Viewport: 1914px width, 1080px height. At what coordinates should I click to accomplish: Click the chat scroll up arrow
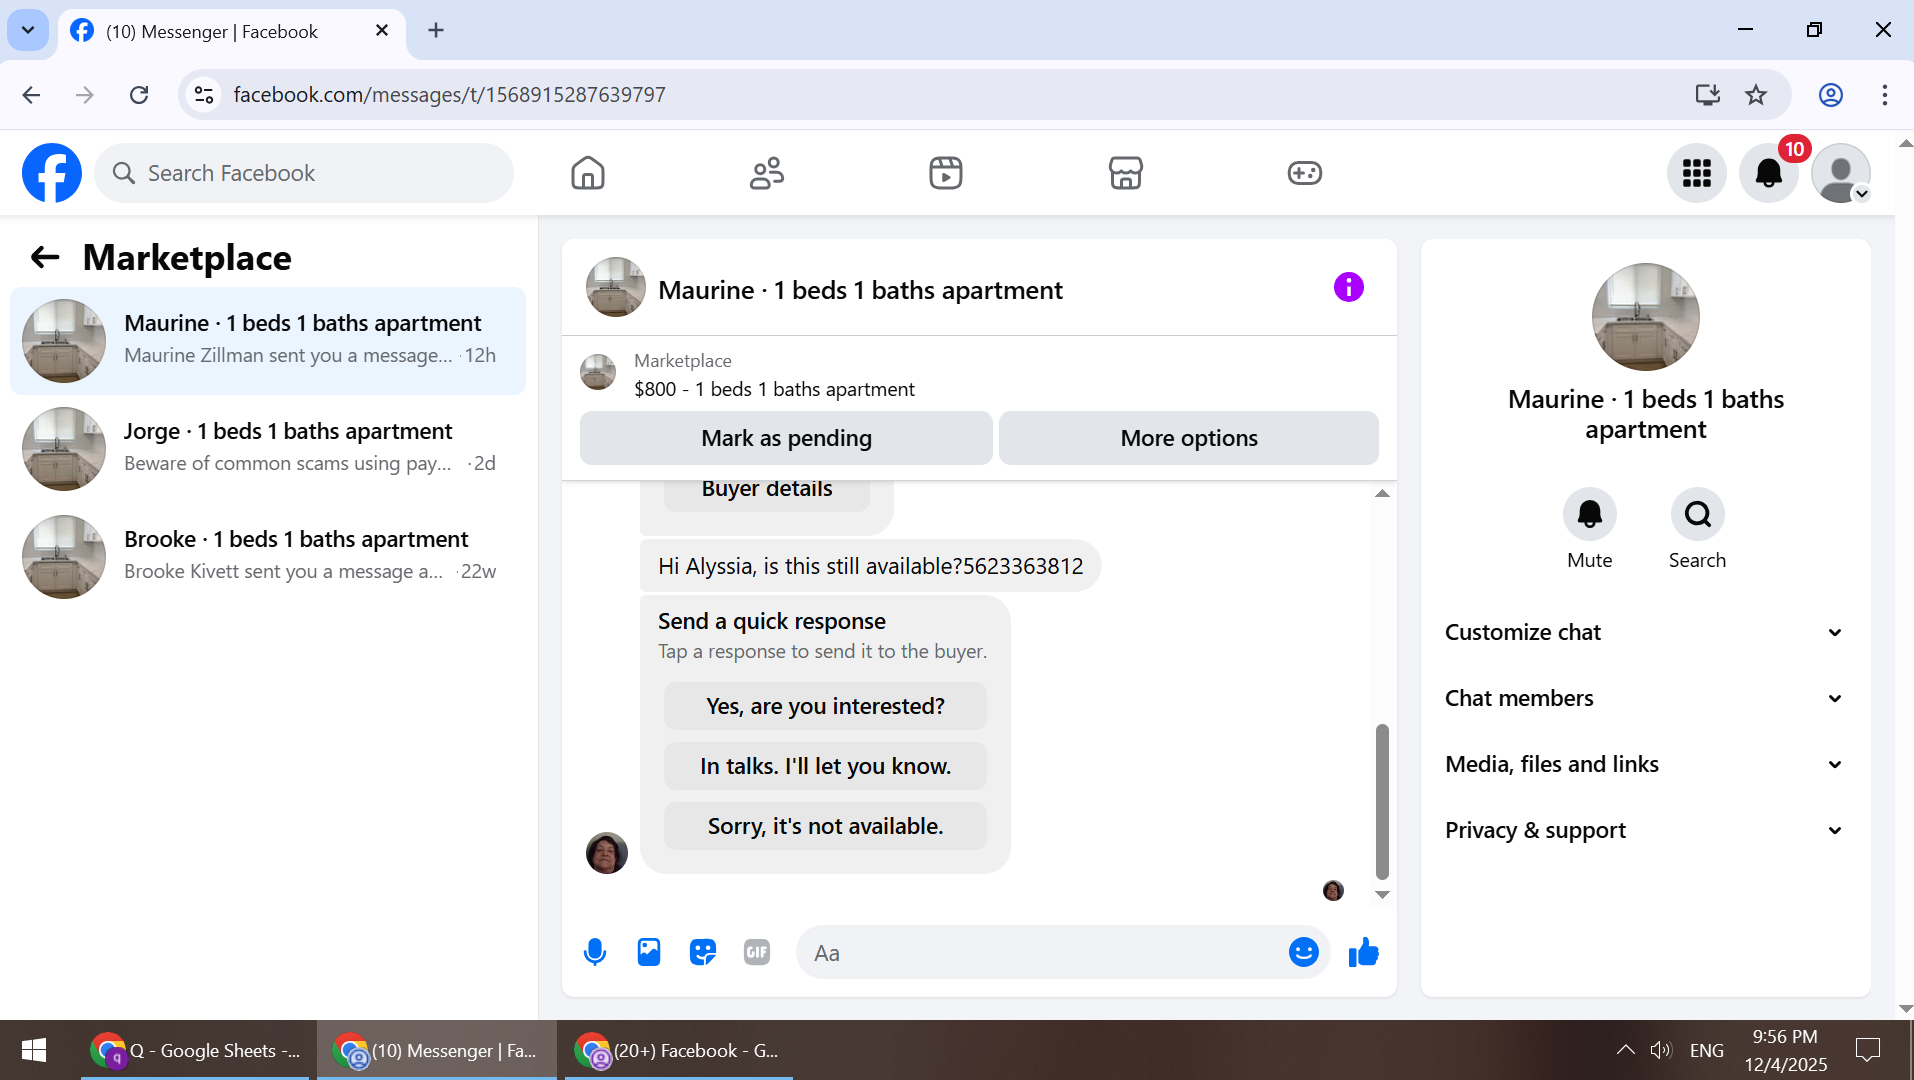point(1382,493)
